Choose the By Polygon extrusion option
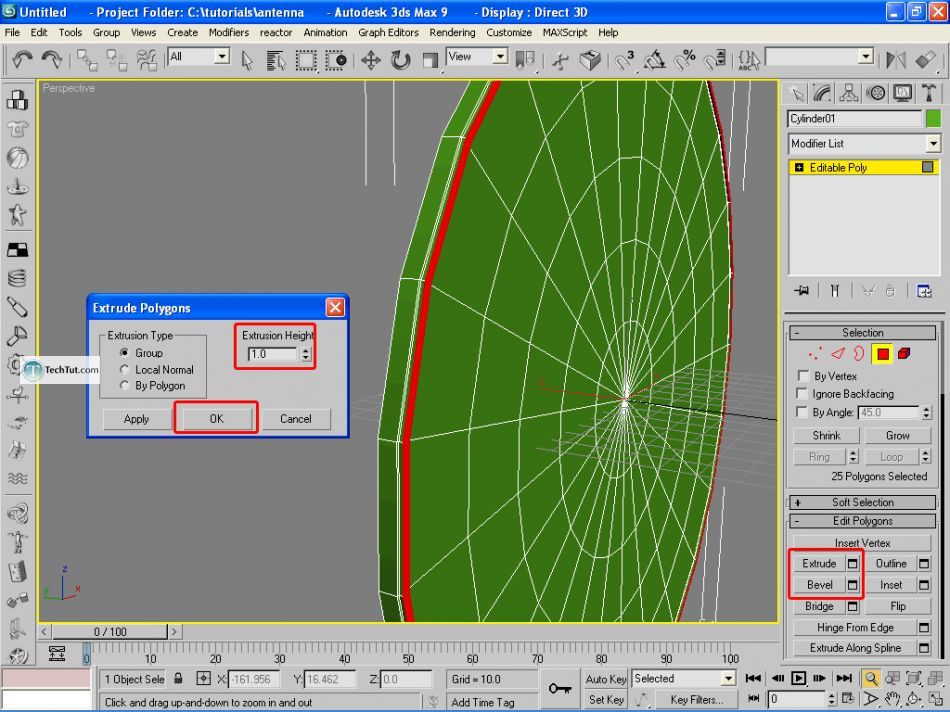This screenshot has width=950, height=712. 124,385
